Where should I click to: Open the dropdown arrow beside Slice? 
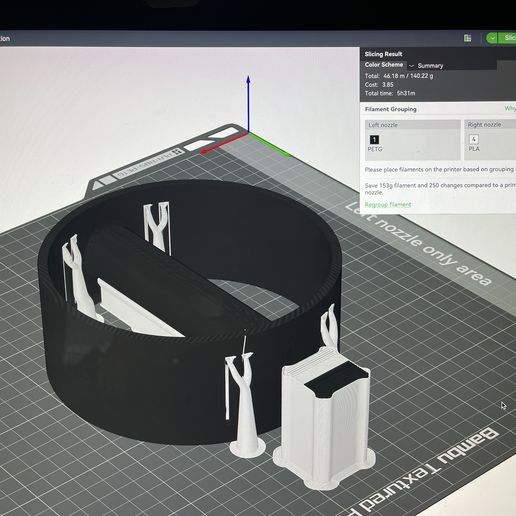tap(492, 38)
